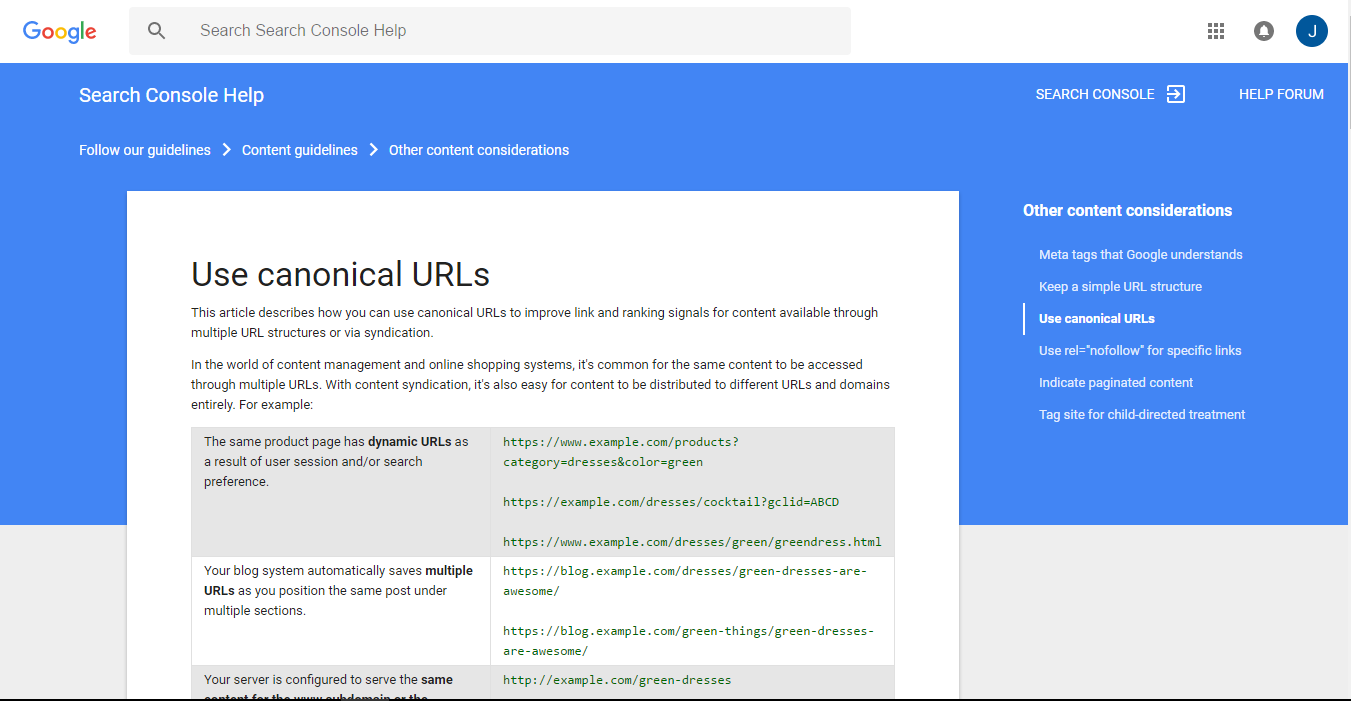Click the Google logo

pyautogui.click(x=60, y=31)
